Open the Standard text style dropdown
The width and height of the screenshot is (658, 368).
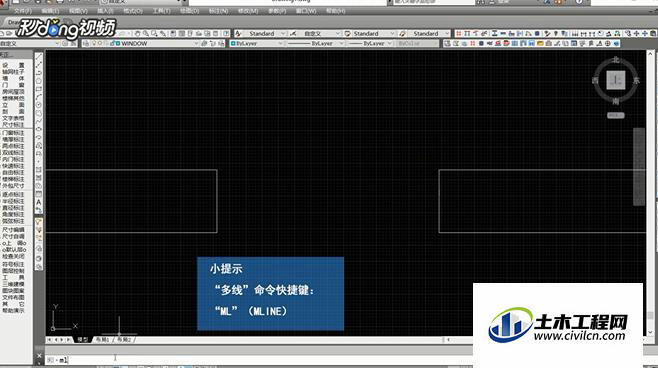[283, 33]
